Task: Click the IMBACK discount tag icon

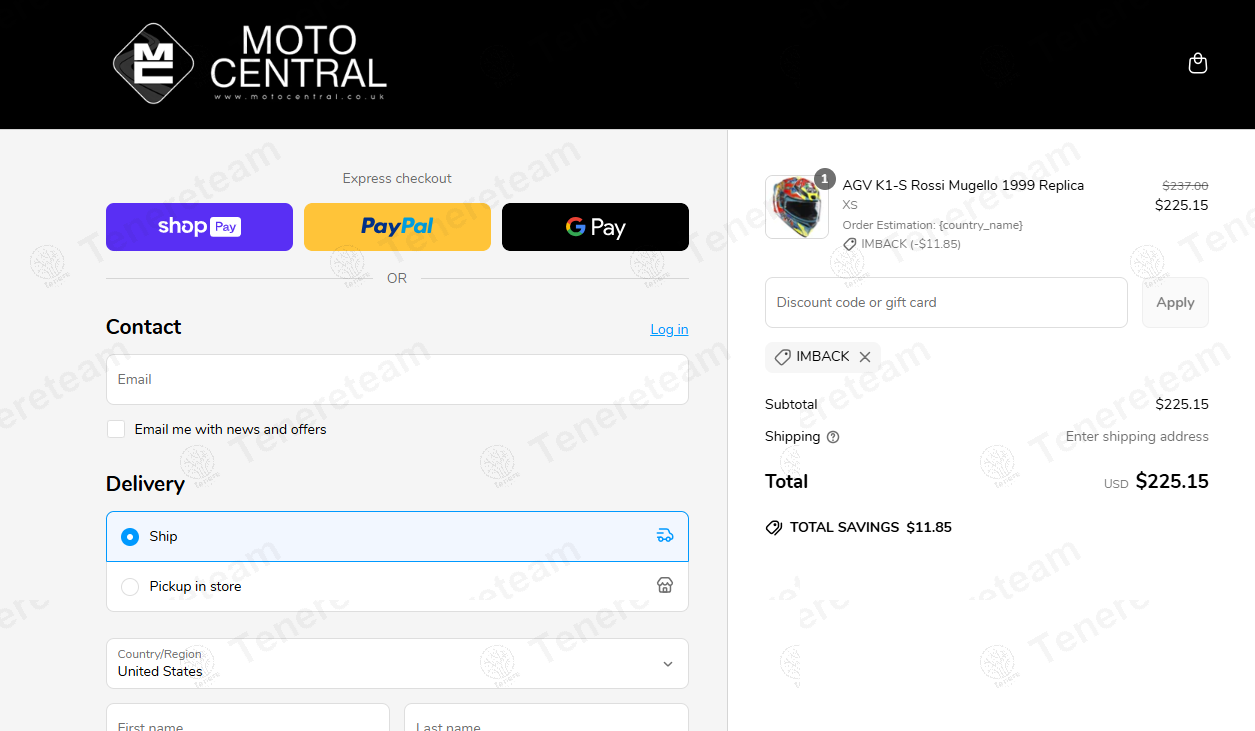Action: tap(783, 357)
